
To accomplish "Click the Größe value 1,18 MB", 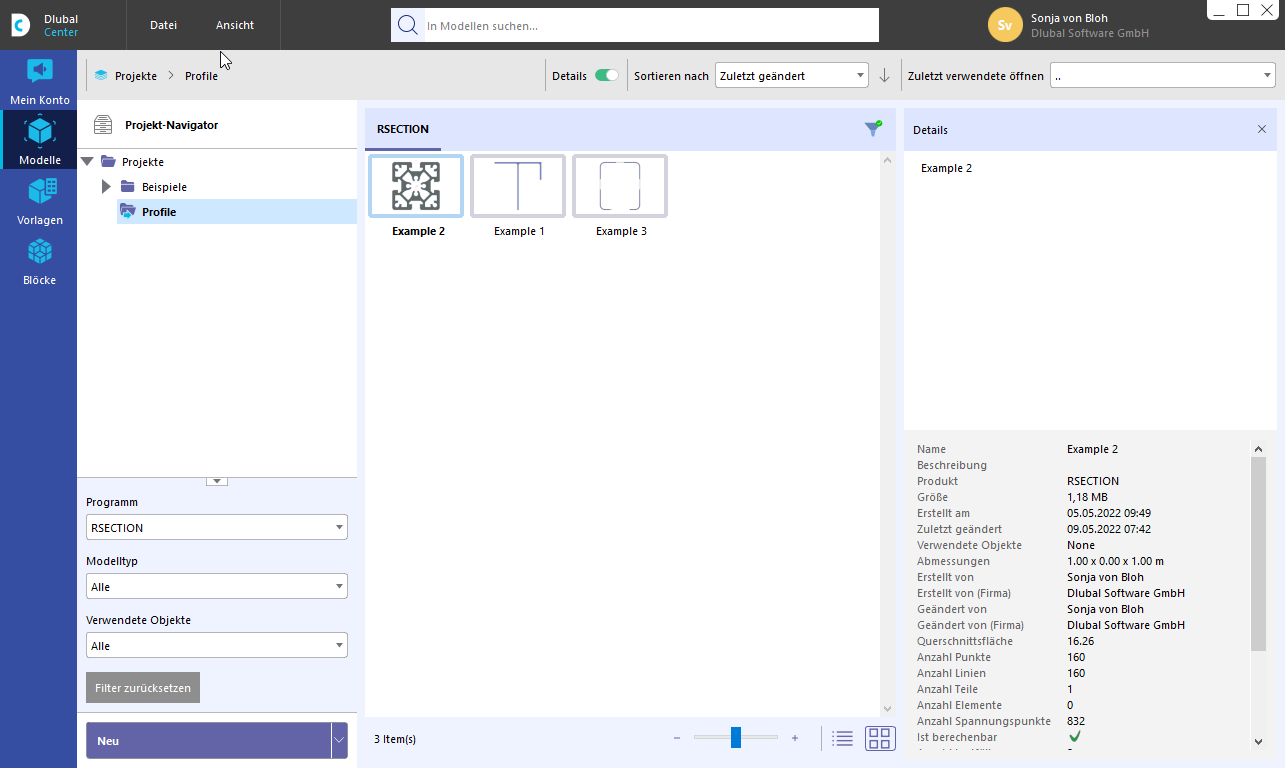I will (x=1087, y=497).
